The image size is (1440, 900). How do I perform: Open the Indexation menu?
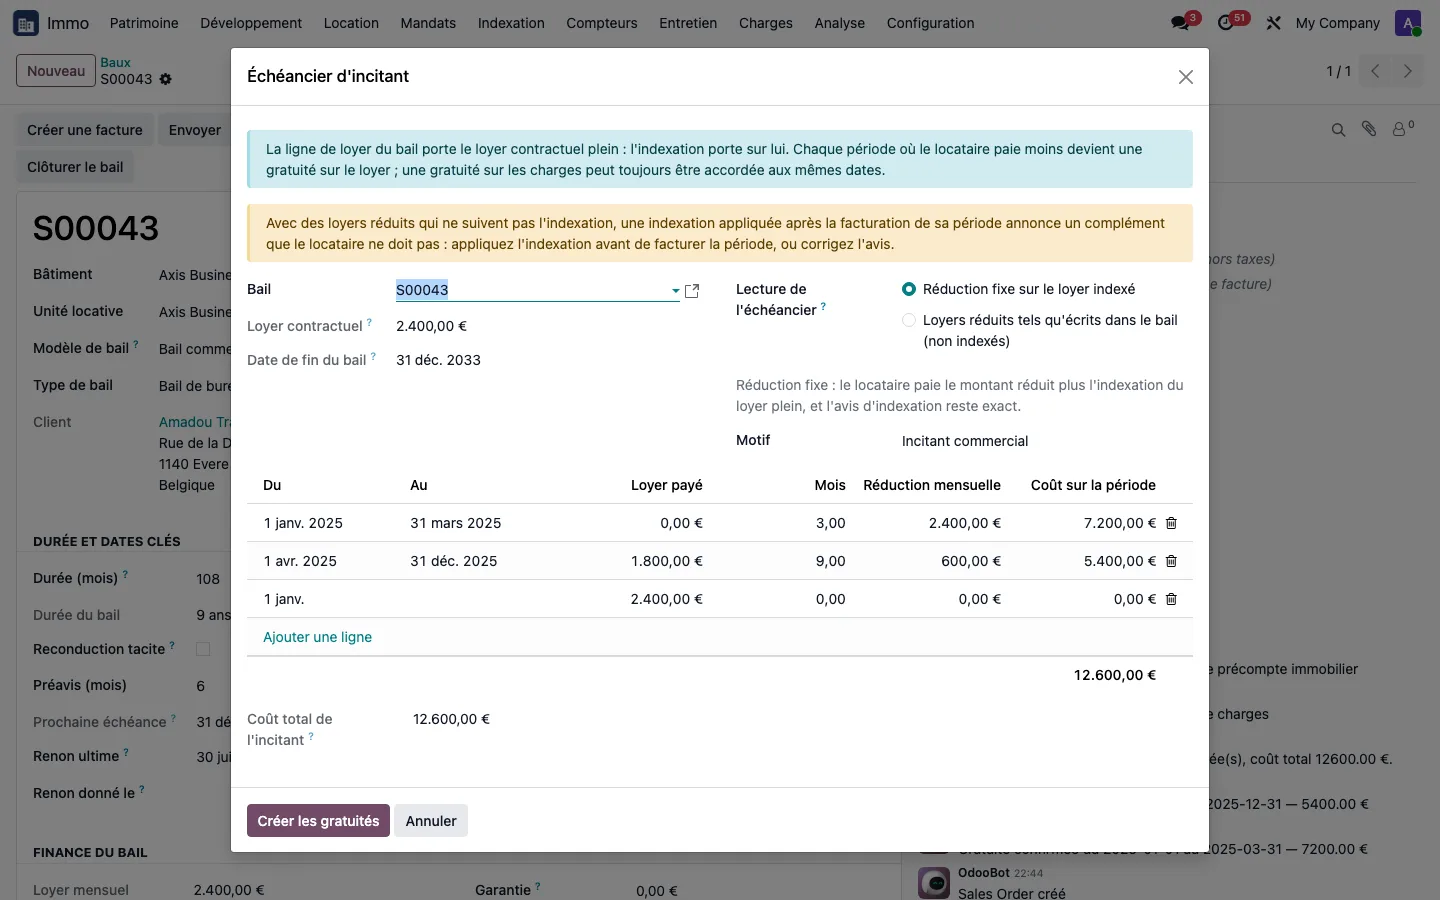[511, 23]
